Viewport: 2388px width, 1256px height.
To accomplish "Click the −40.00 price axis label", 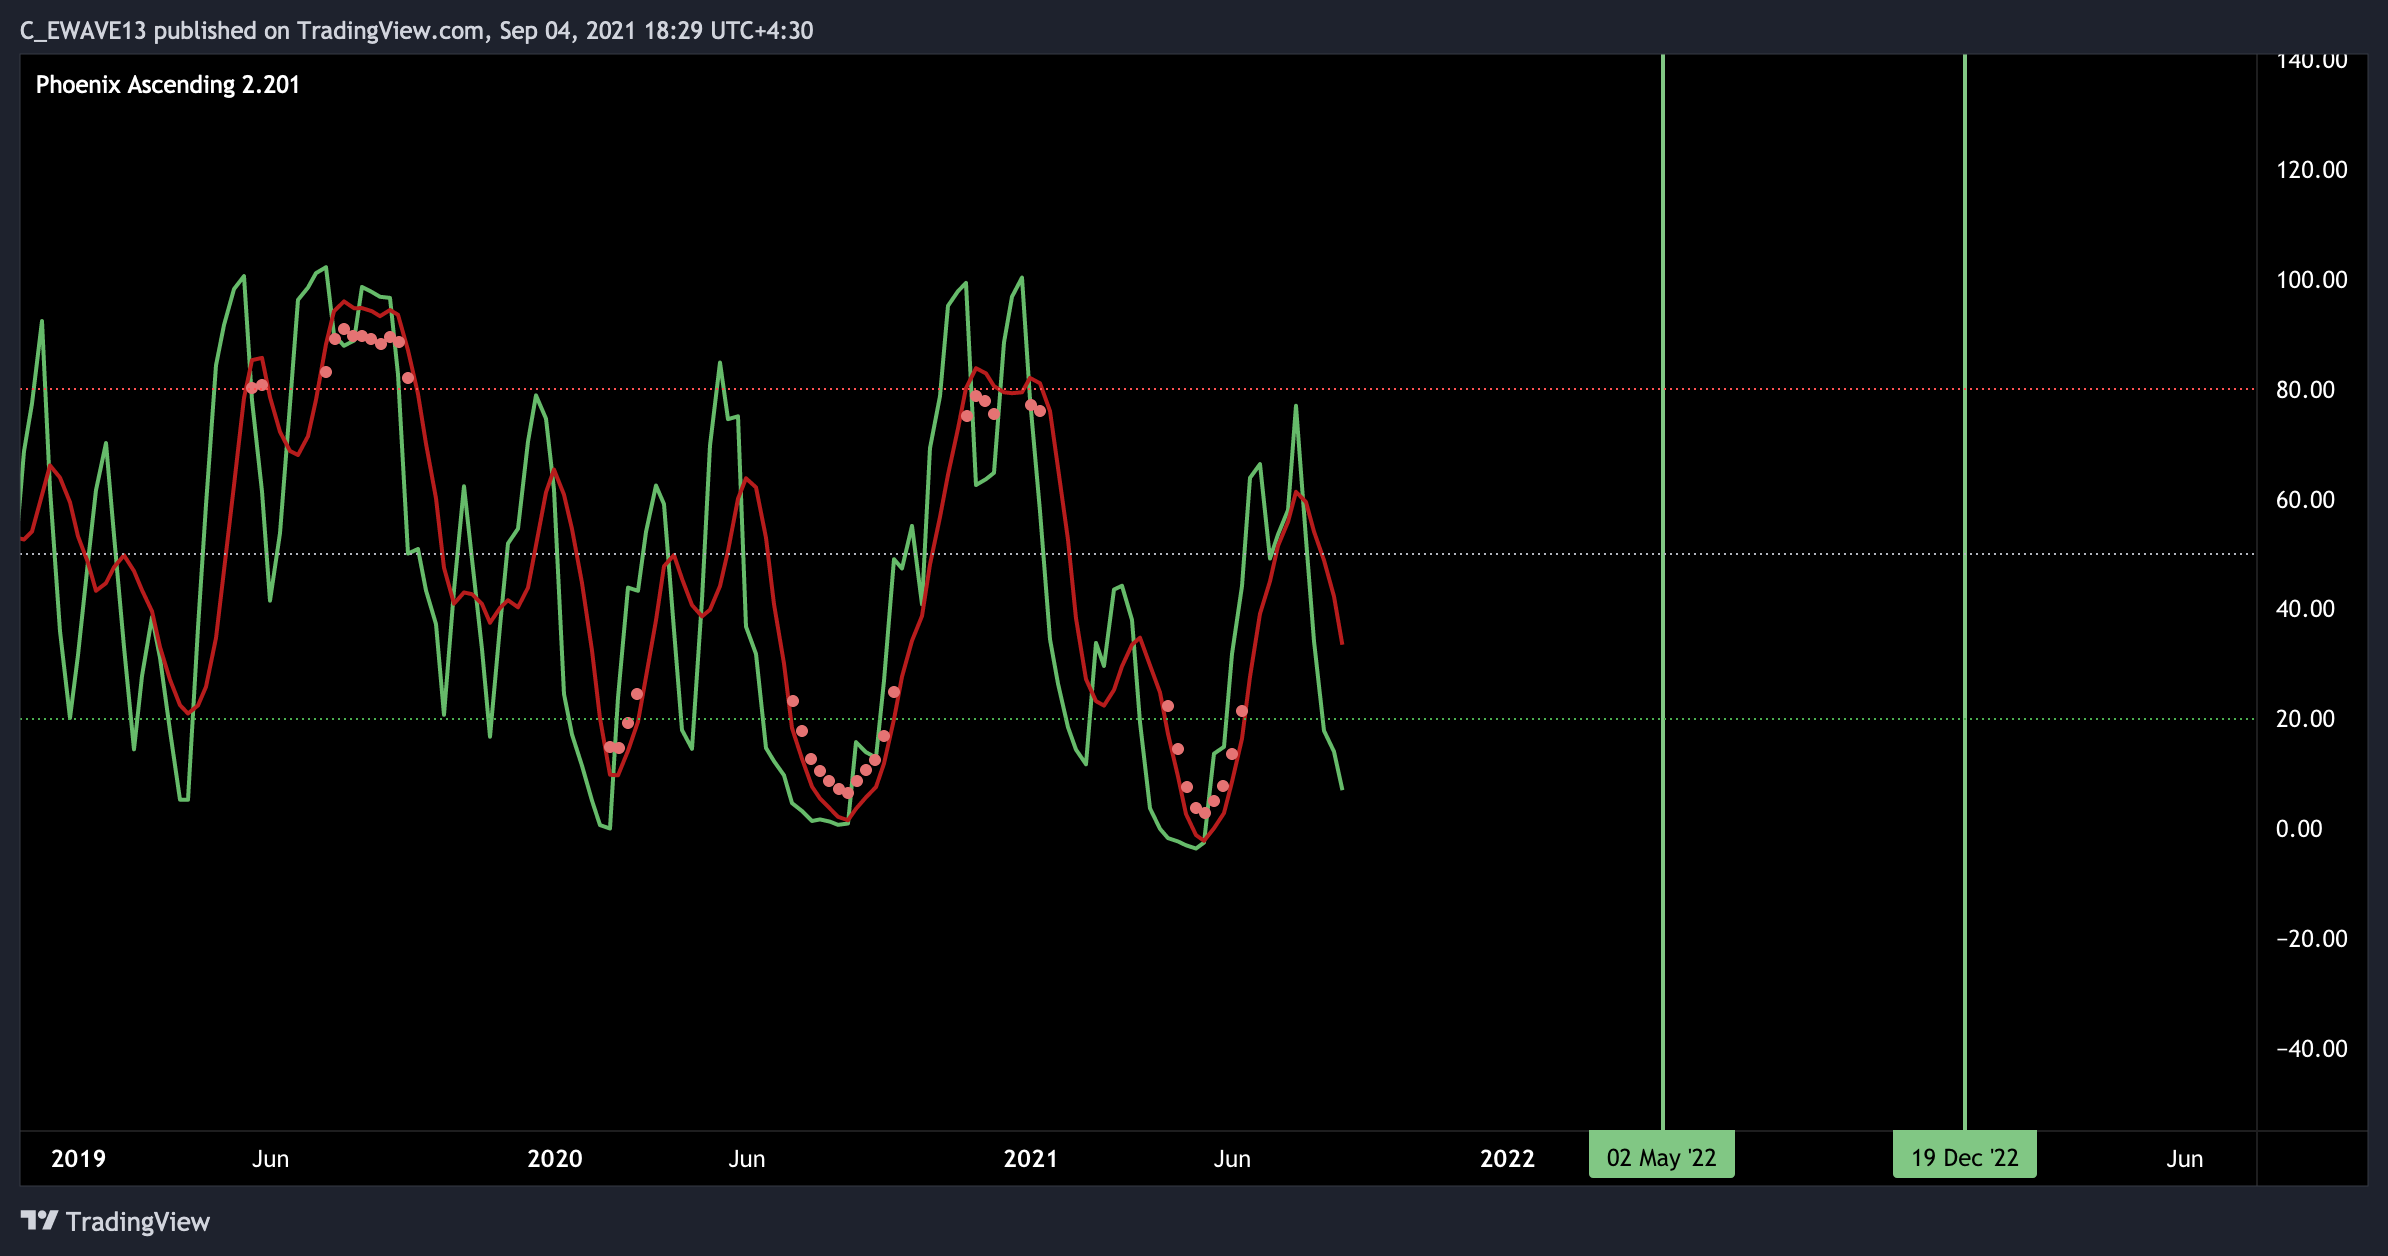I will (x=2311, y=1049).
